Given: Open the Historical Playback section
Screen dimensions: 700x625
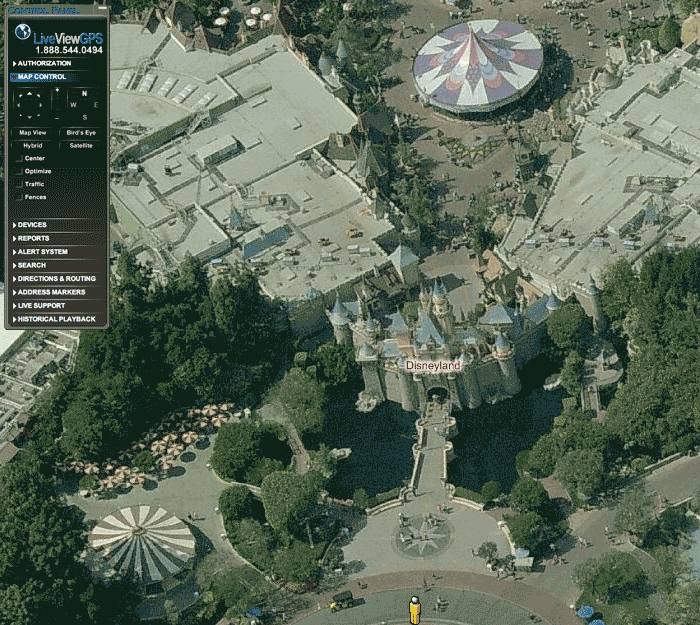Looking at the screenshot, I should [x=56, y=319].
